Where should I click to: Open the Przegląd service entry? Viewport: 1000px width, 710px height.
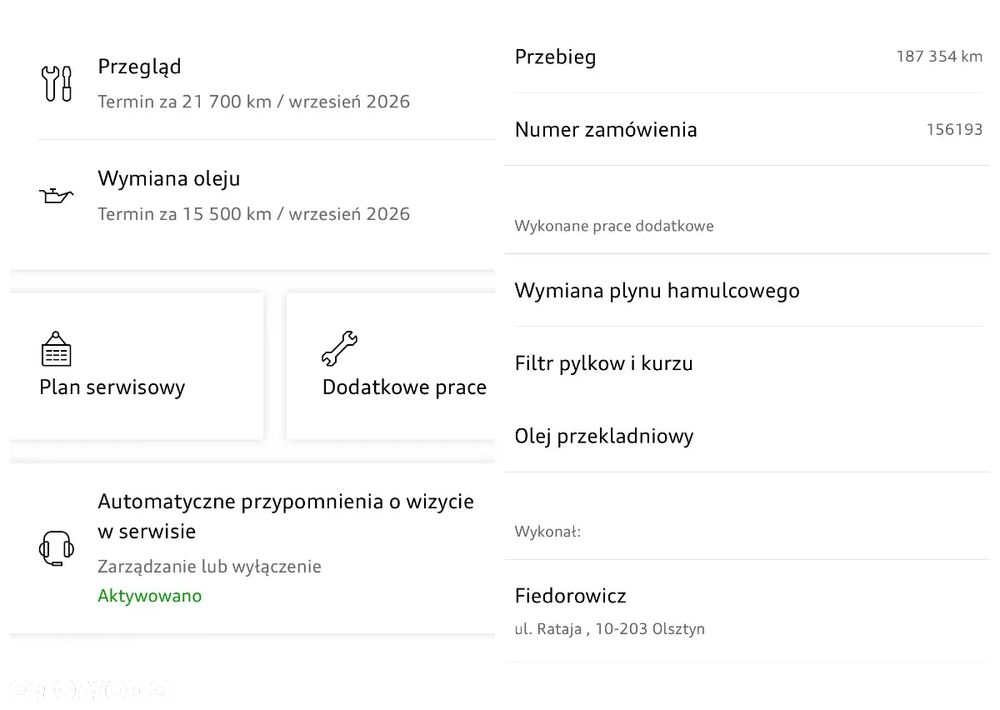[x=254, y=83]
